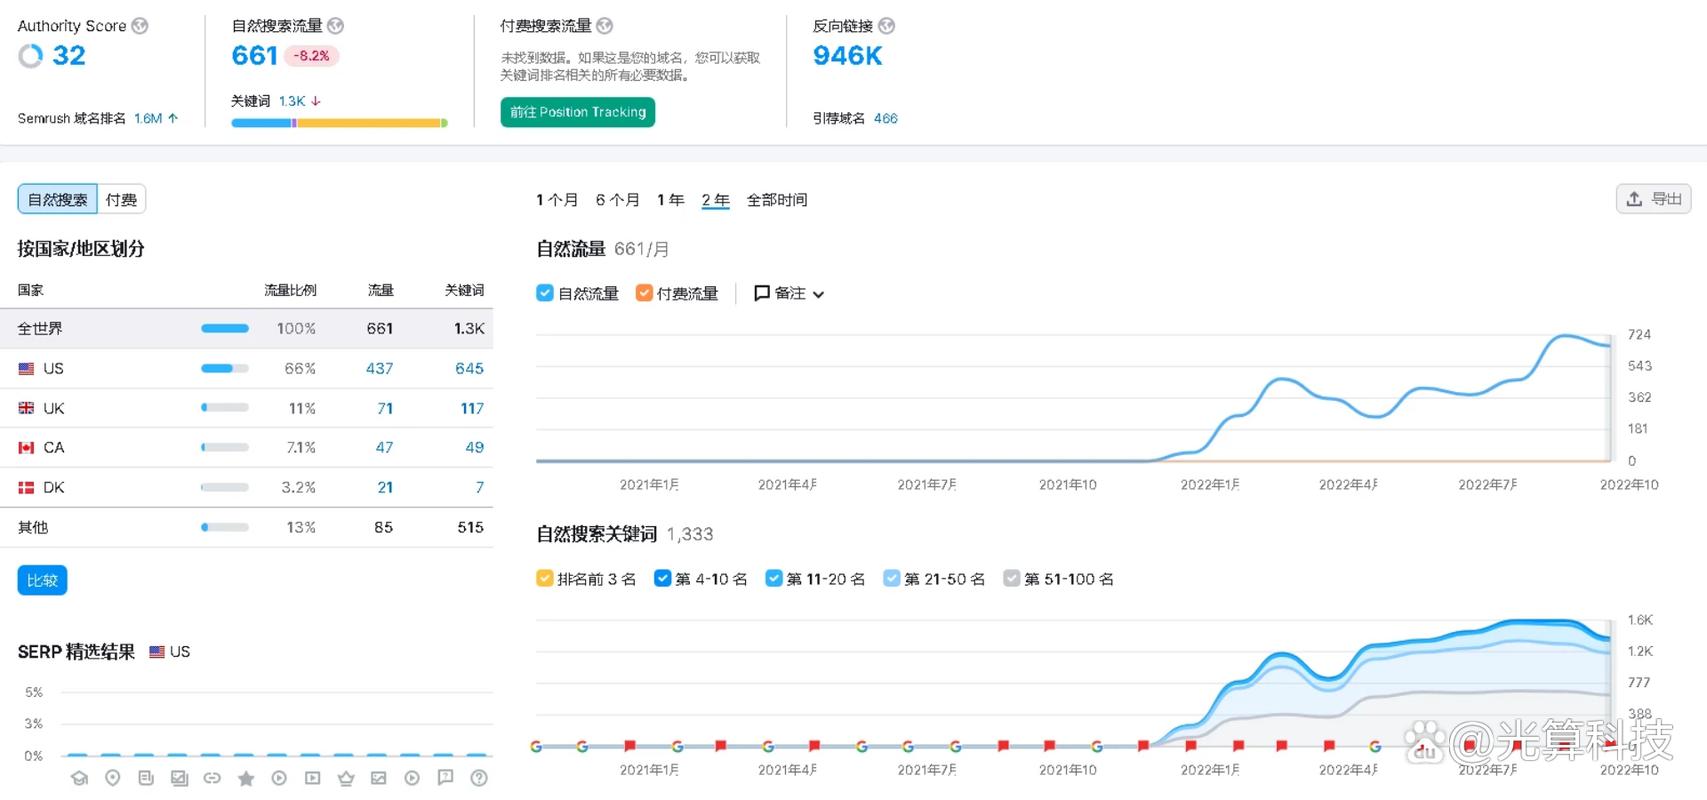Viewport: 1707px width, 800px height.
Task: Select the question mark circle SERP icon
Action: tap(479, 778)
